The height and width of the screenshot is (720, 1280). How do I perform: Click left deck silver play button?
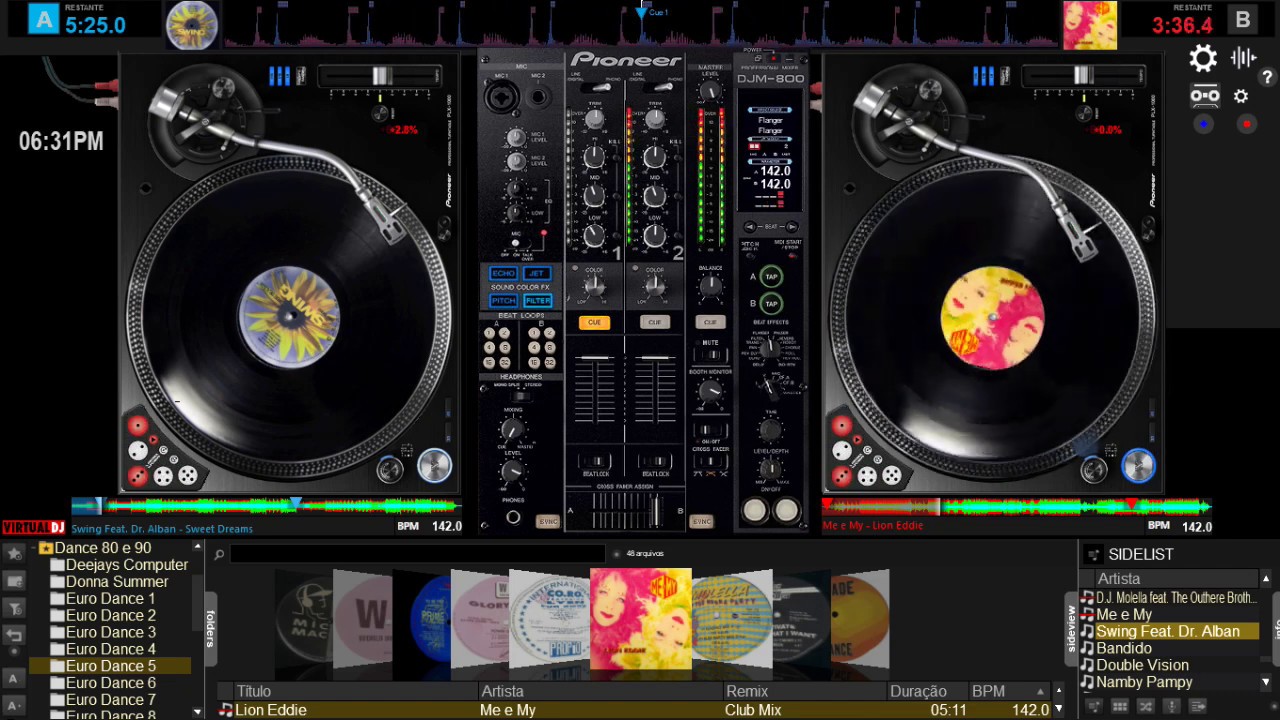point(434,466)
